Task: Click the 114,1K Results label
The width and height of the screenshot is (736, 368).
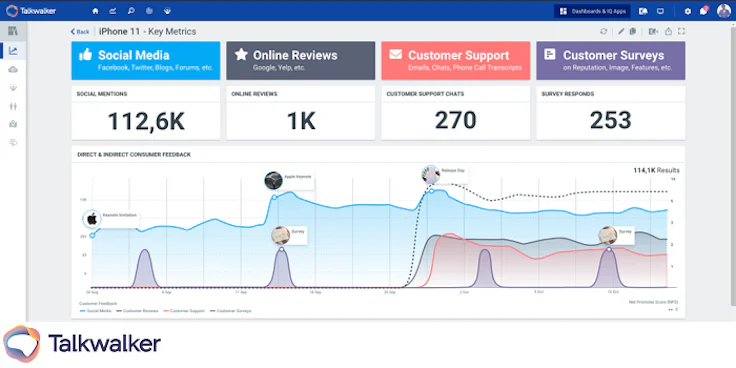Action: tap(656, 170)
